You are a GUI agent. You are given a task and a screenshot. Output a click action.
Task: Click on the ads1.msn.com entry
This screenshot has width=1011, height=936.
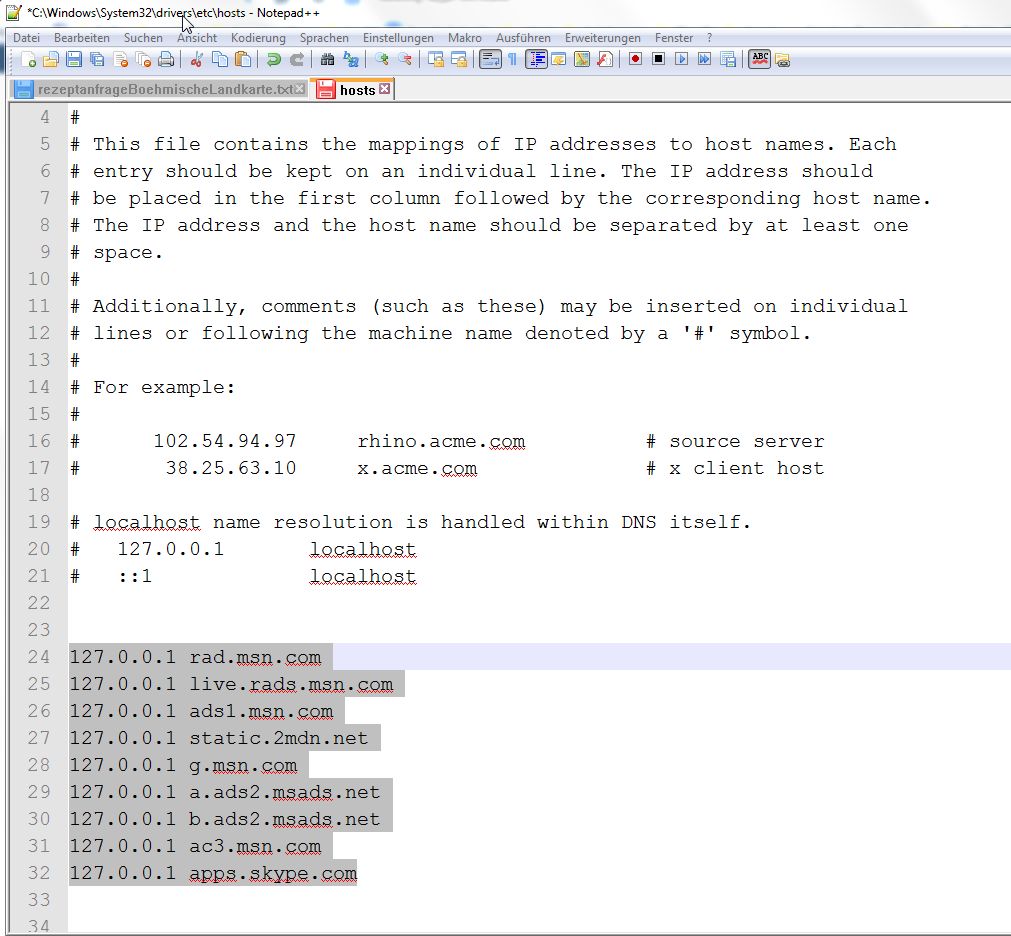click(261, 711)
